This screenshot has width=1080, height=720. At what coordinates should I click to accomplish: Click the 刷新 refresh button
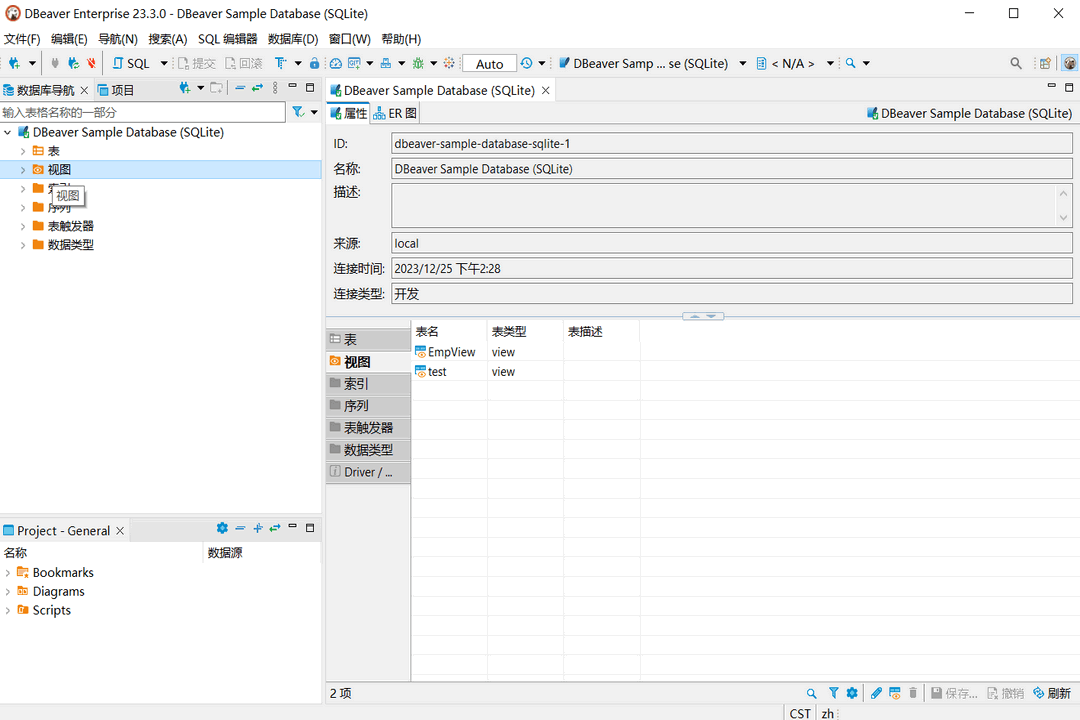pyautogui.click(x=1052, y=693)
